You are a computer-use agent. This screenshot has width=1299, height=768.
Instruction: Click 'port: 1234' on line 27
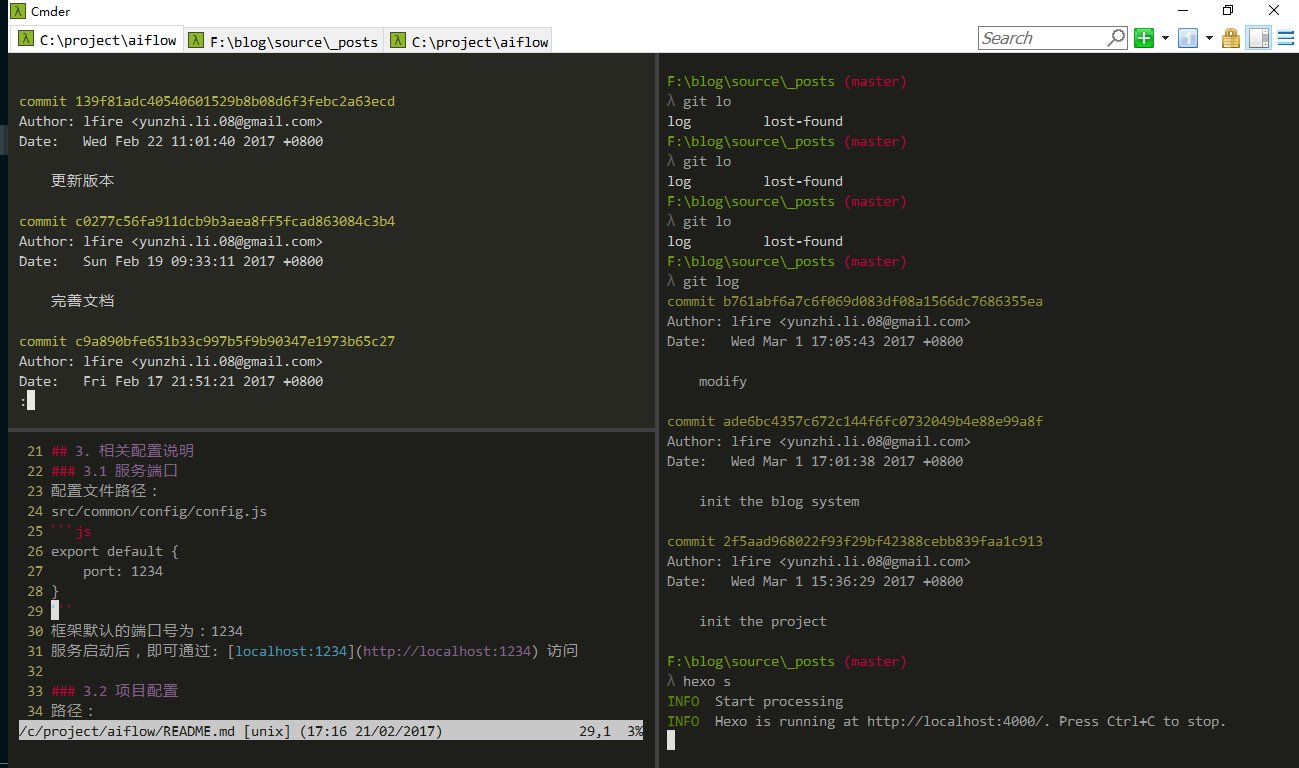pyautogui.click(x=123, y=571)
